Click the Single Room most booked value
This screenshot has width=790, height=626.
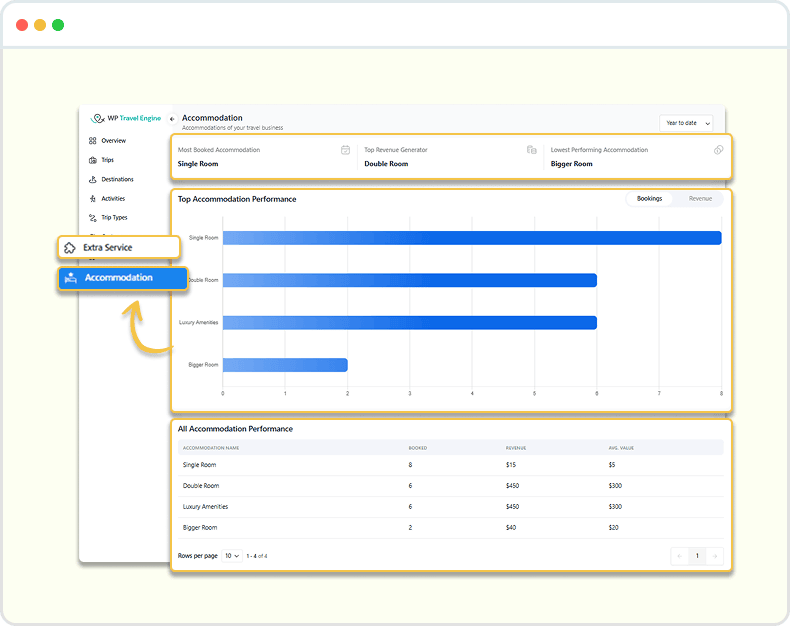click(x=198, y=164)
